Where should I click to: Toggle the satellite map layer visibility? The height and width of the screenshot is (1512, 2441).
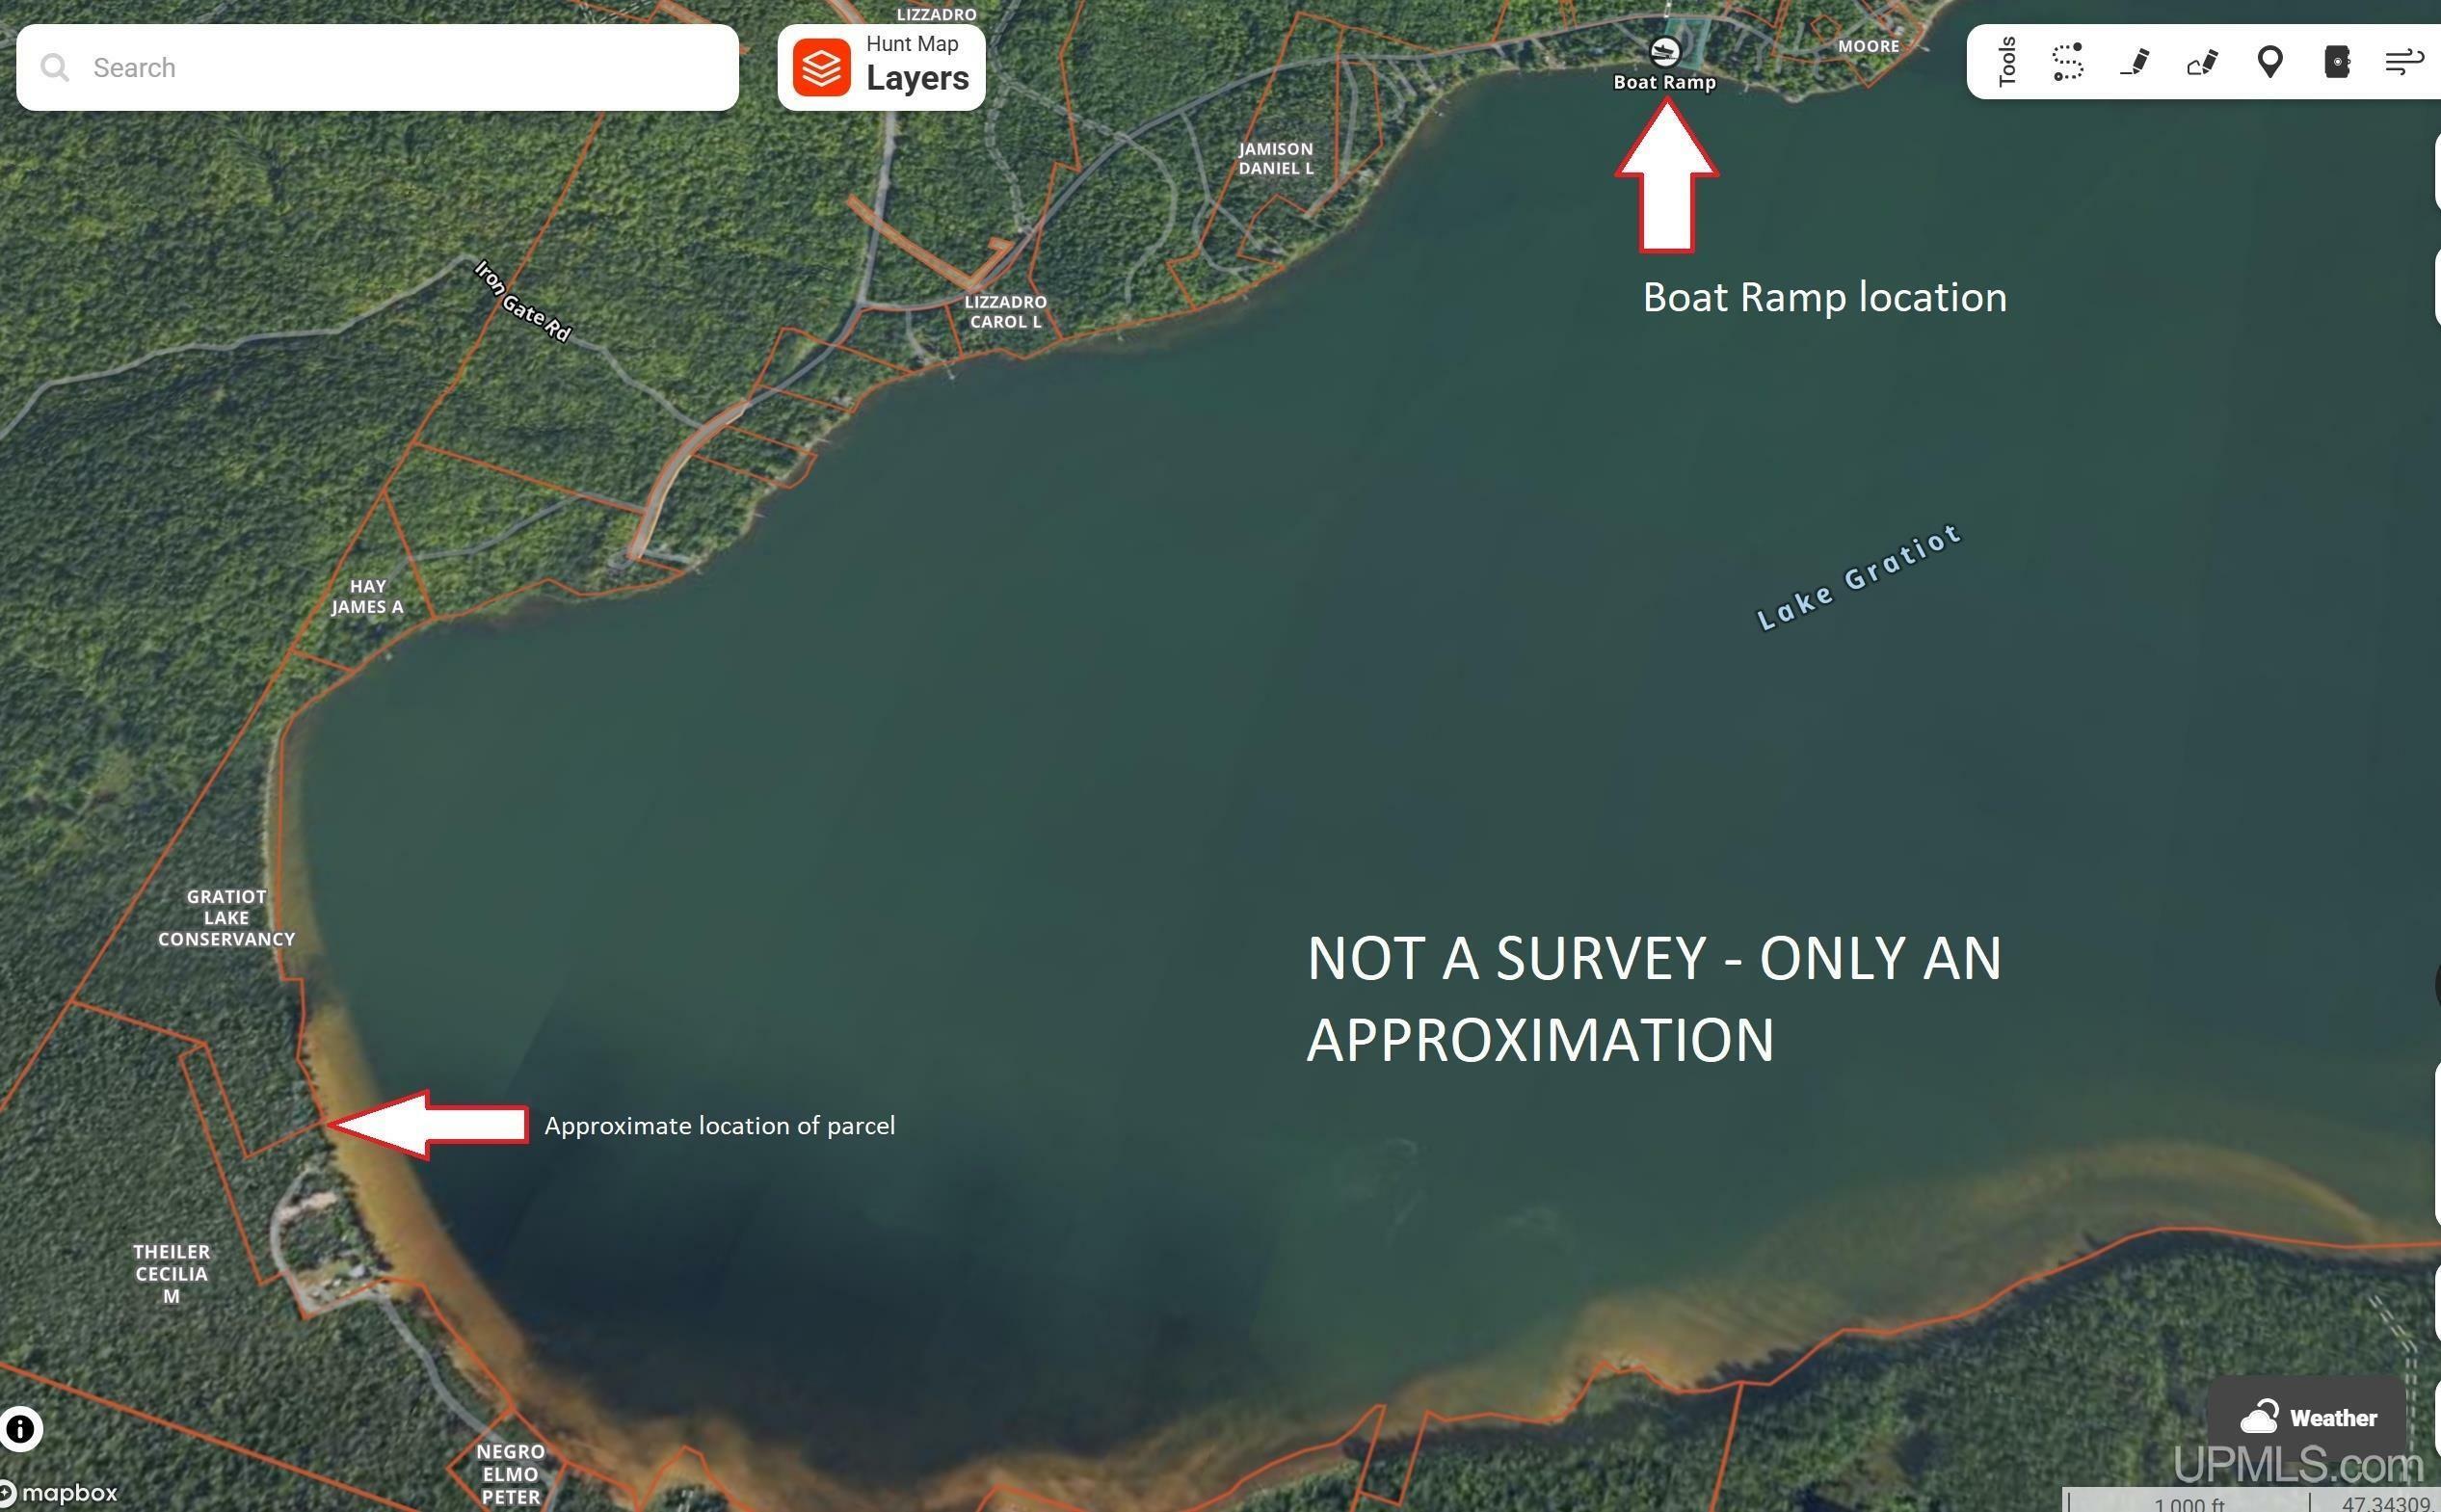881,66
